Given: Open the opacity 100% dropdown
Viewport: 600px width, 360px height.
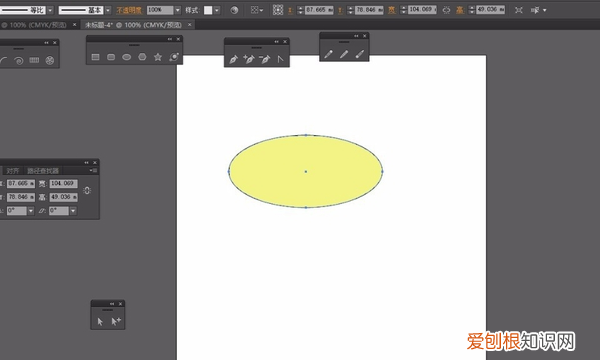Looking at the screenshot, I should (178, 10).
